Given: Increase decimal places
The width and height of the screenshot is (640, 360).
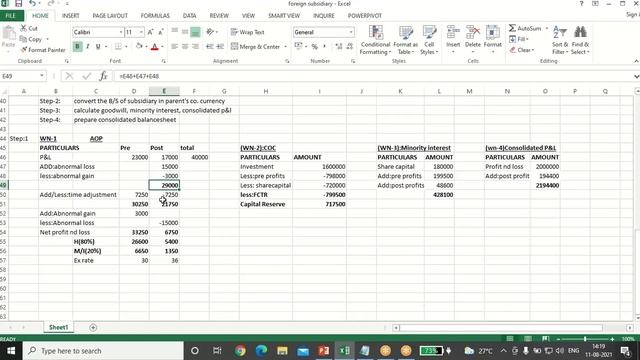Looking at the screenshot, I should pyautogui.click(x=339, y=47).
